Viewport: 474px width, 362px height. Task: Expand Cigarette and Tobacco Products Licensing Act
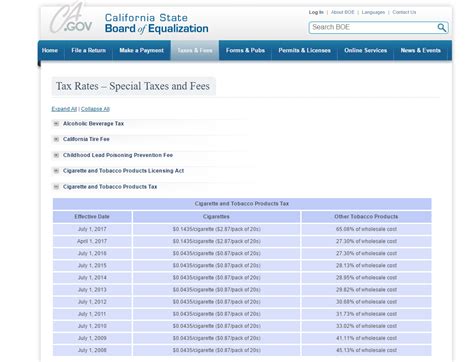(x=56, y=171)
